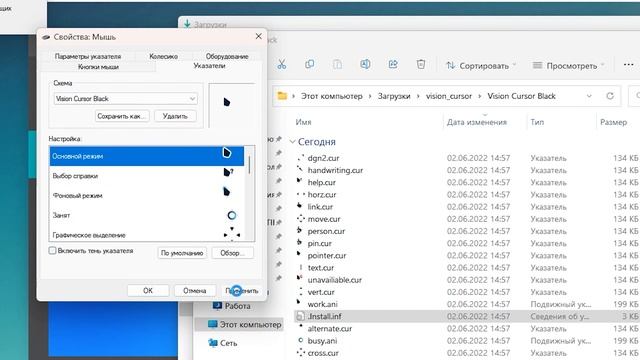Click the Отмена cancel button
The image size is (640, 360).
194,291
